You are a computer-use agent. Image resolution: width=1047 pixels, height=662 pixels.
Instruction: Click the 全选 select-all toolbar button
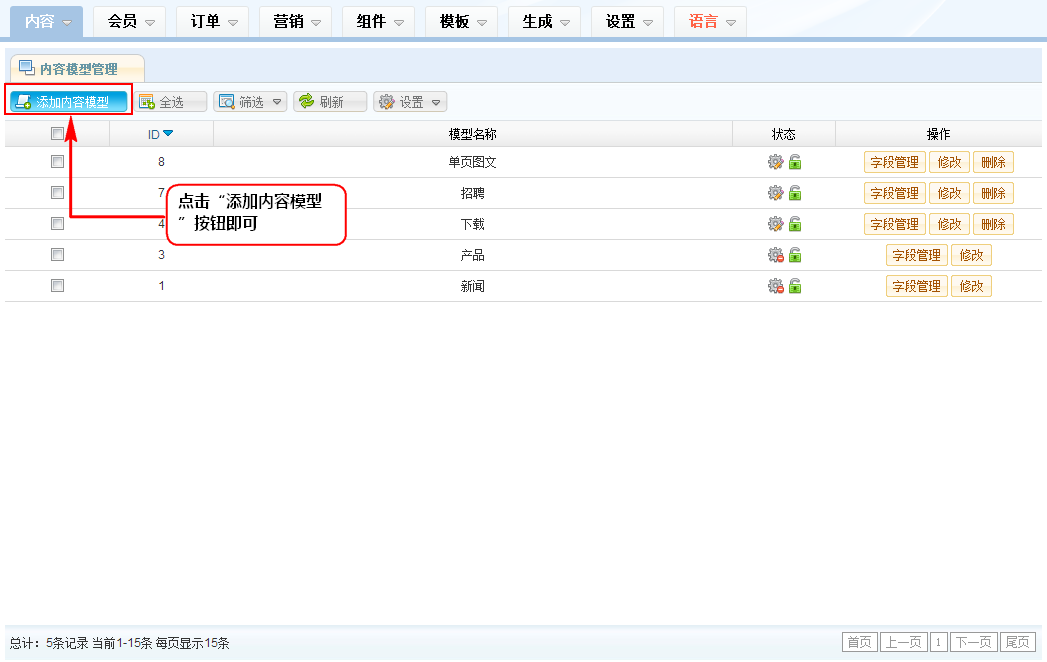(x=171, y=102)
